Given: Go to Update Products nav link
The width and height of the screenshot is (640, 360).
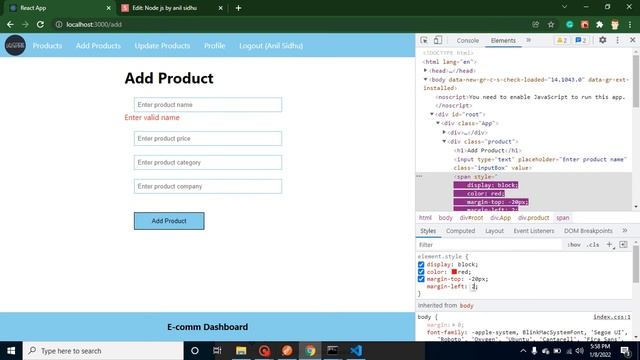Looking at the screenshot, I should pos(162,46).
